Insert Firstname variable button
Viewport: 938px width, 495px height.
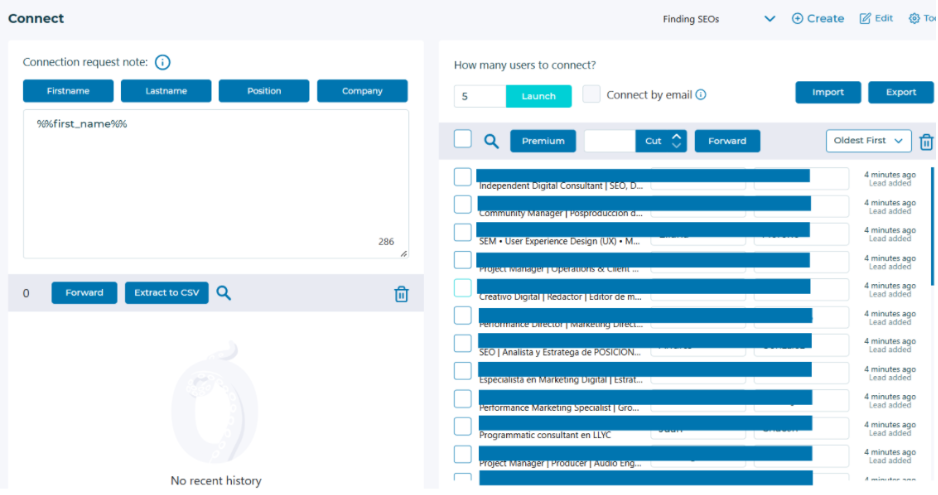pyautogui.click(x=68, y=91)
